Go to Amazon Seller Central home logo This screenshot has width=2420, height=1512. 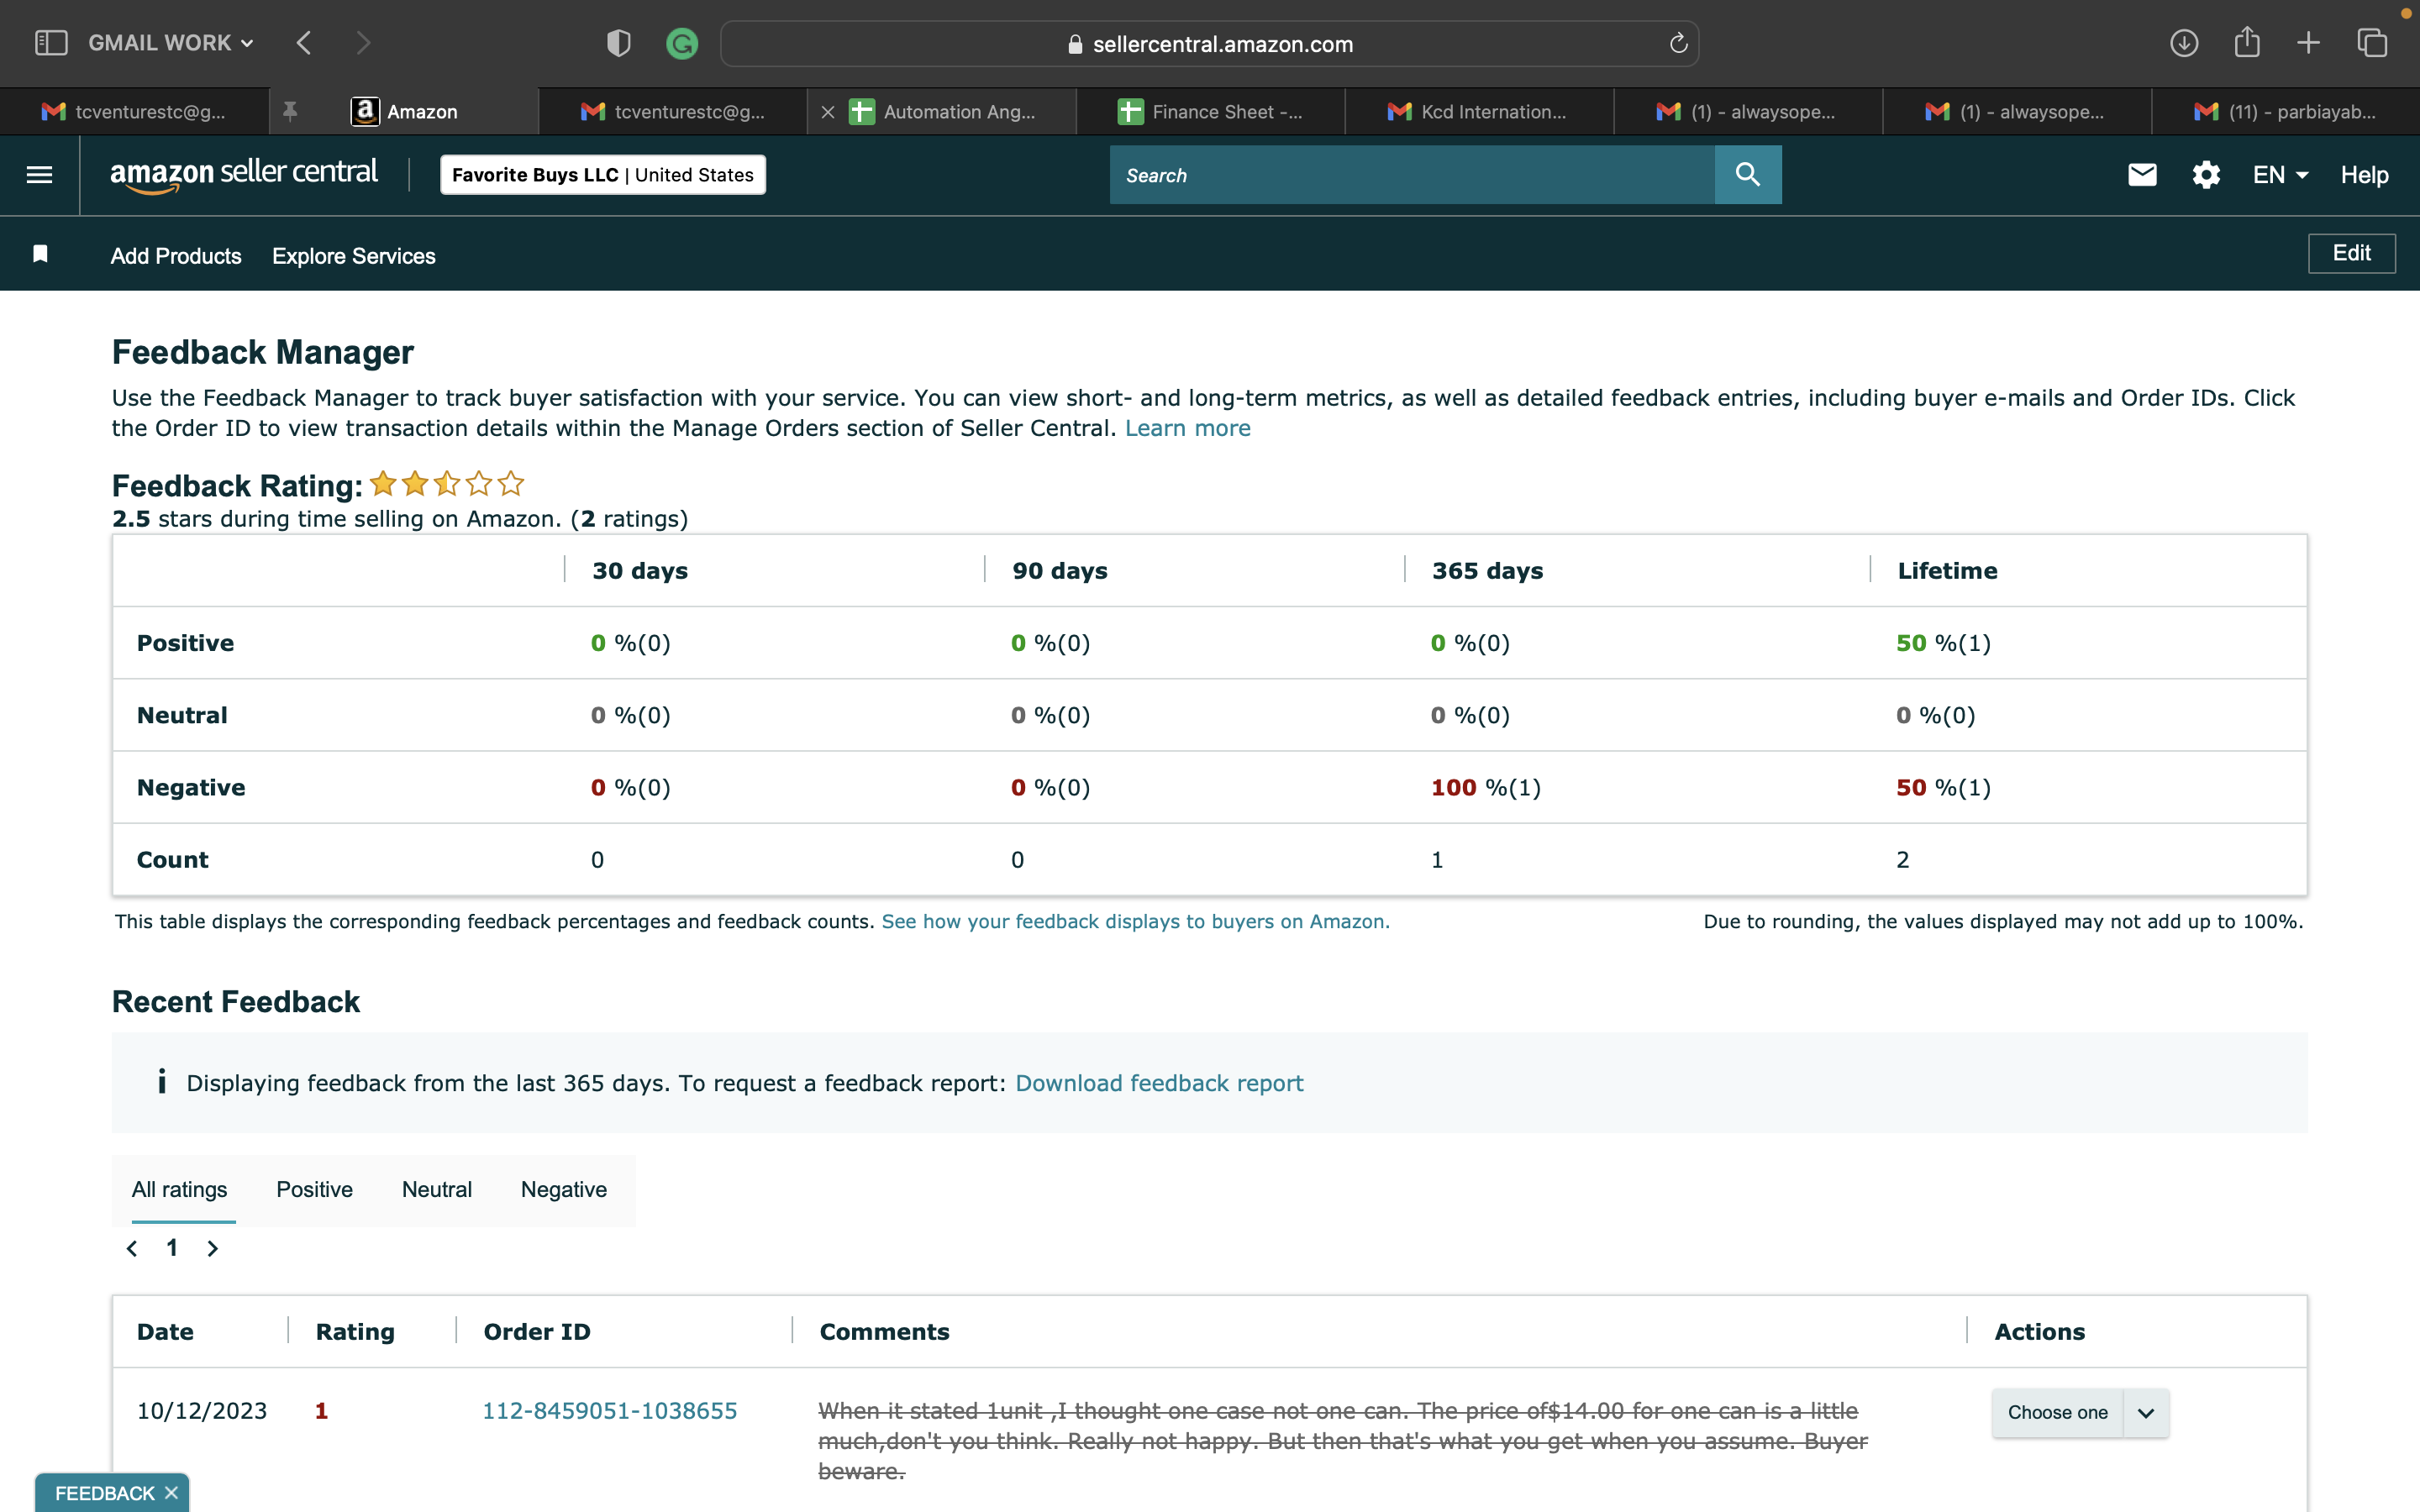[244, 174]
